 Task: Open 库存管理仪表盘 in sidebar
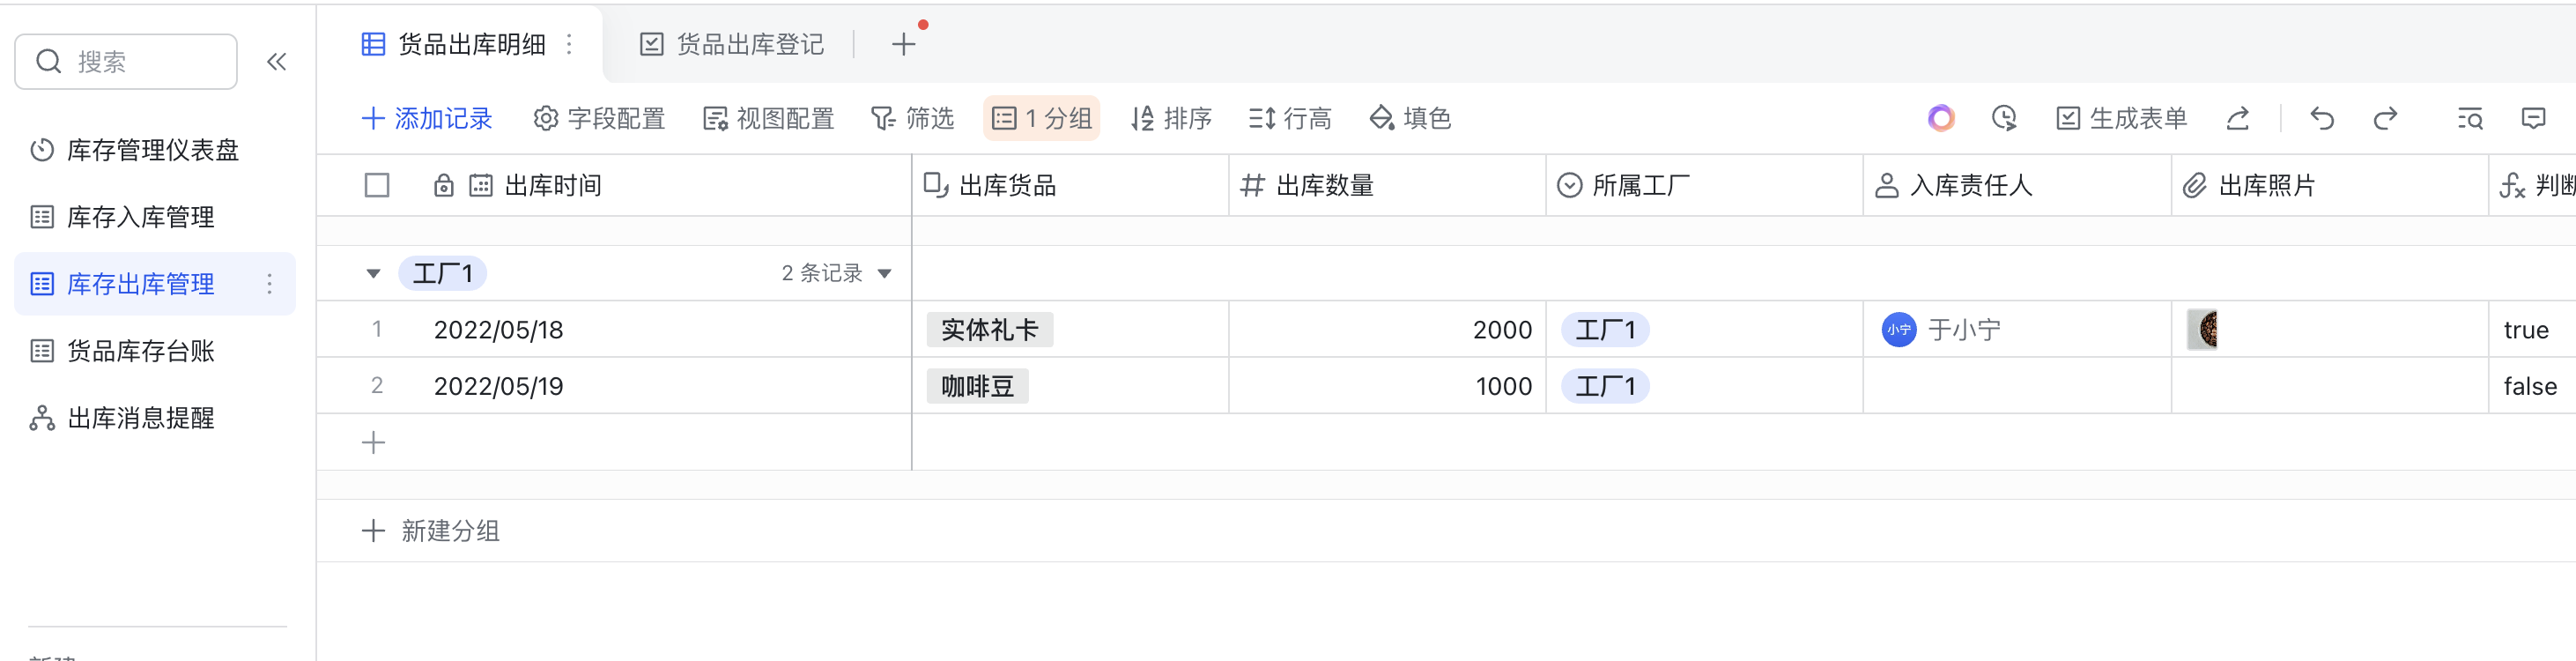click(x=152, y=151)
